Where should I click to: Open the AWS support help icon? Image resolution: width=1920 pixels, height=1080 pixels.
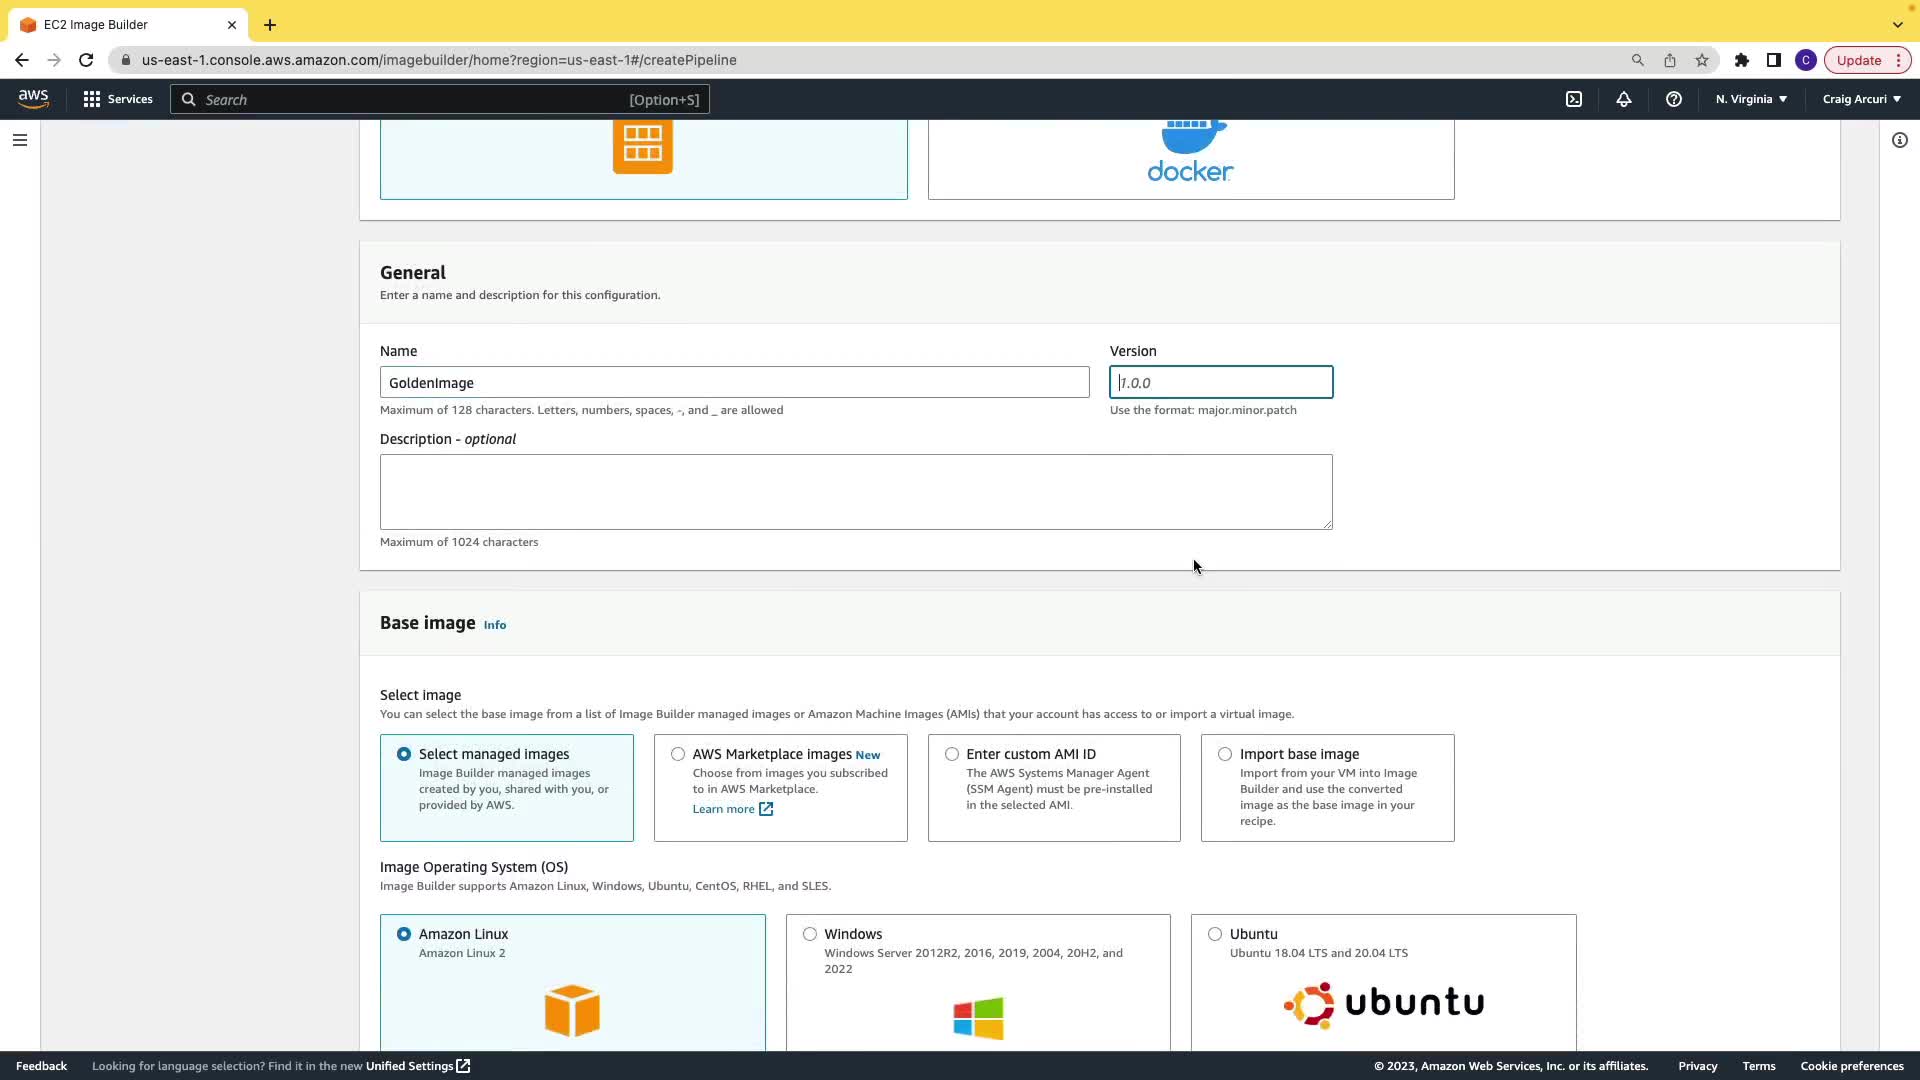pyautogui.click(x=1674, y=99)
